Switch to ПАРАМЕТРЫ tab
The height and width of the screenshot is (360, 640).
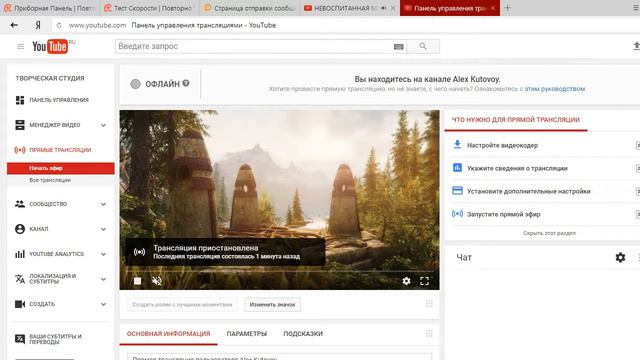click(x=247, y=334)
